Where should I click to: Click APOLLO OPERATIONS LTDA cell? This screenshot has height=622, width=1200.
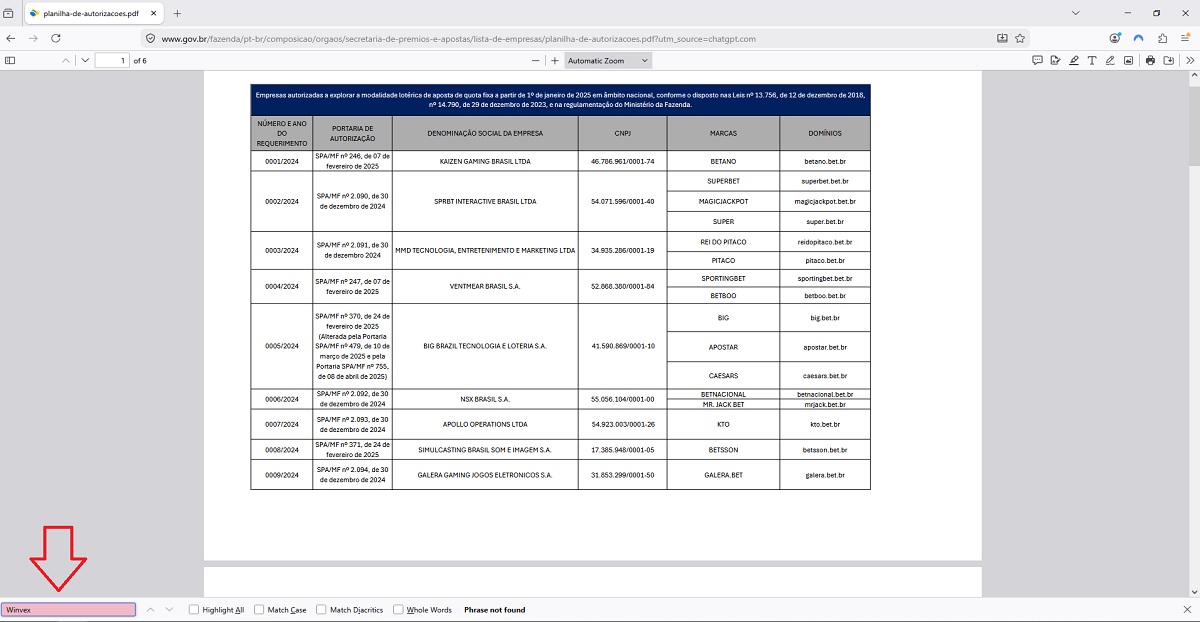(x=485, y=424)
